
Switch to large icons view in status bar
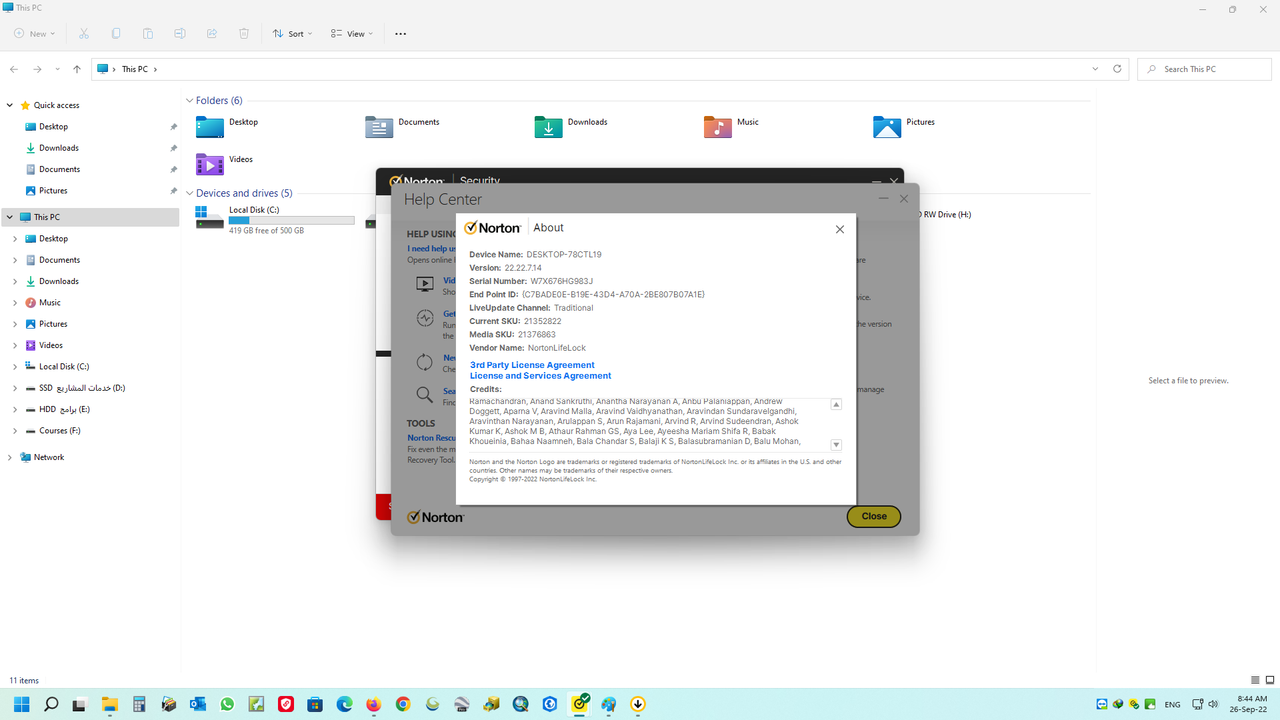[x=1270, y=681]
